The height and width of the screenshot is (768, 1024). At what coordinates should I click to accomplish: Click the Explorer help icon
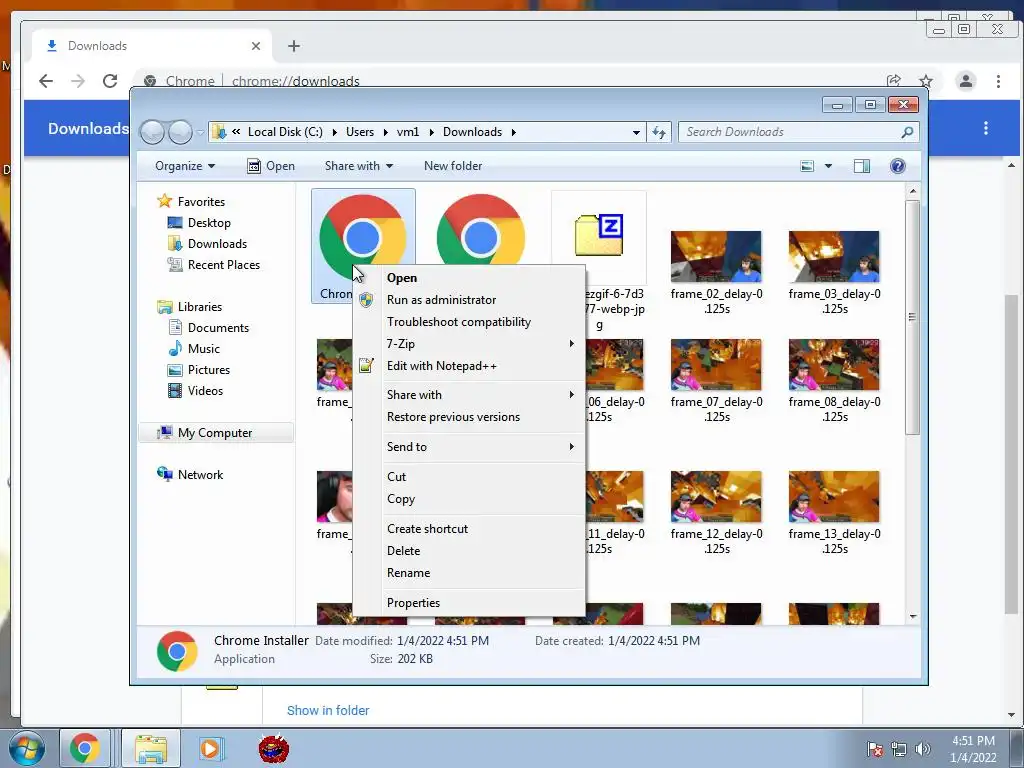tap(898, 166)
